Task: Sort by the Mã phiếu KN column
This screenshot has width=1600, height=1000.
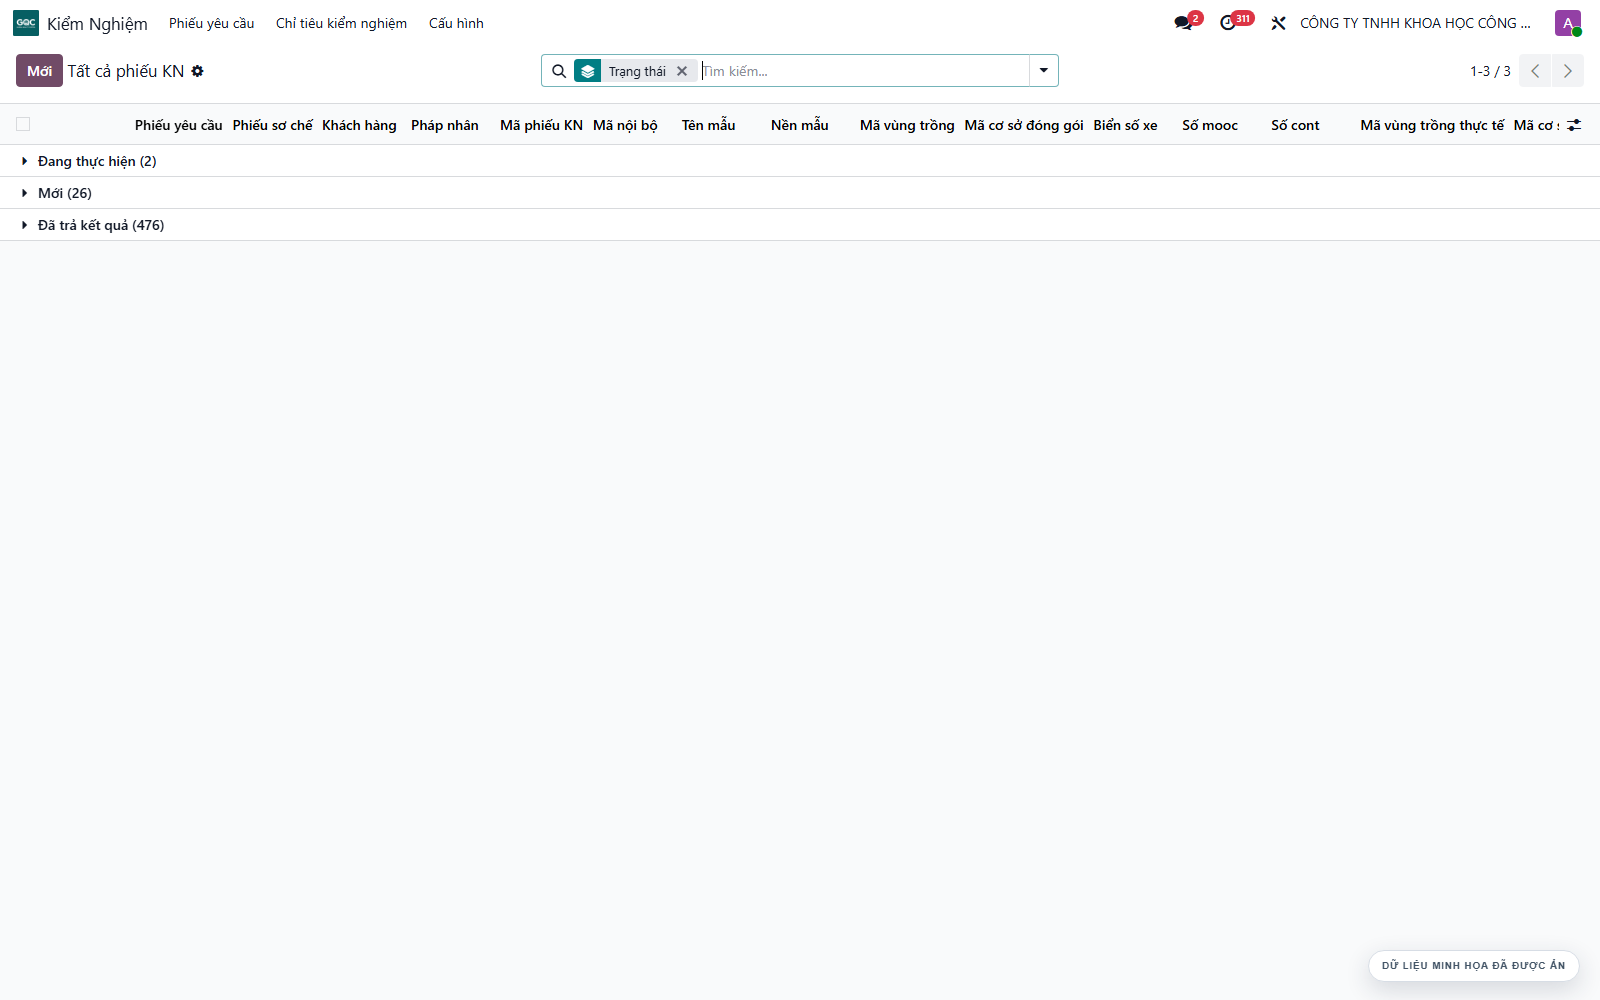Action: point(541,125)
